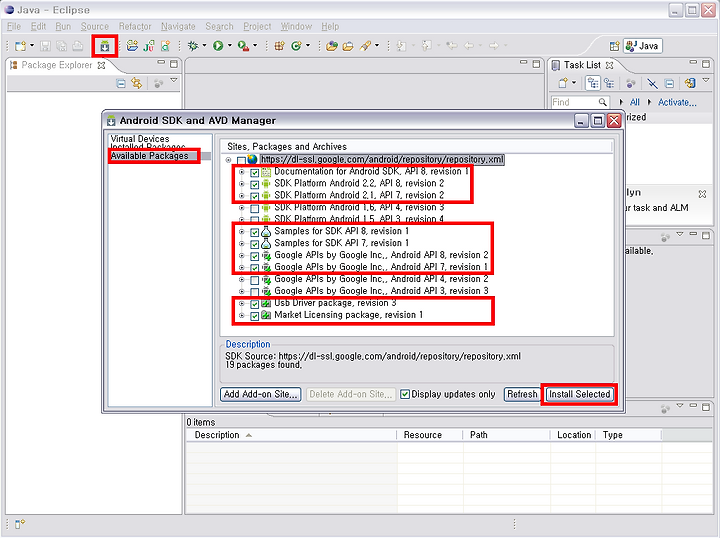Open the Android SDK and AVD Manager toolbar icon
Image resolution: width=720 pixels, height=538 pixels.
(105, 46)
